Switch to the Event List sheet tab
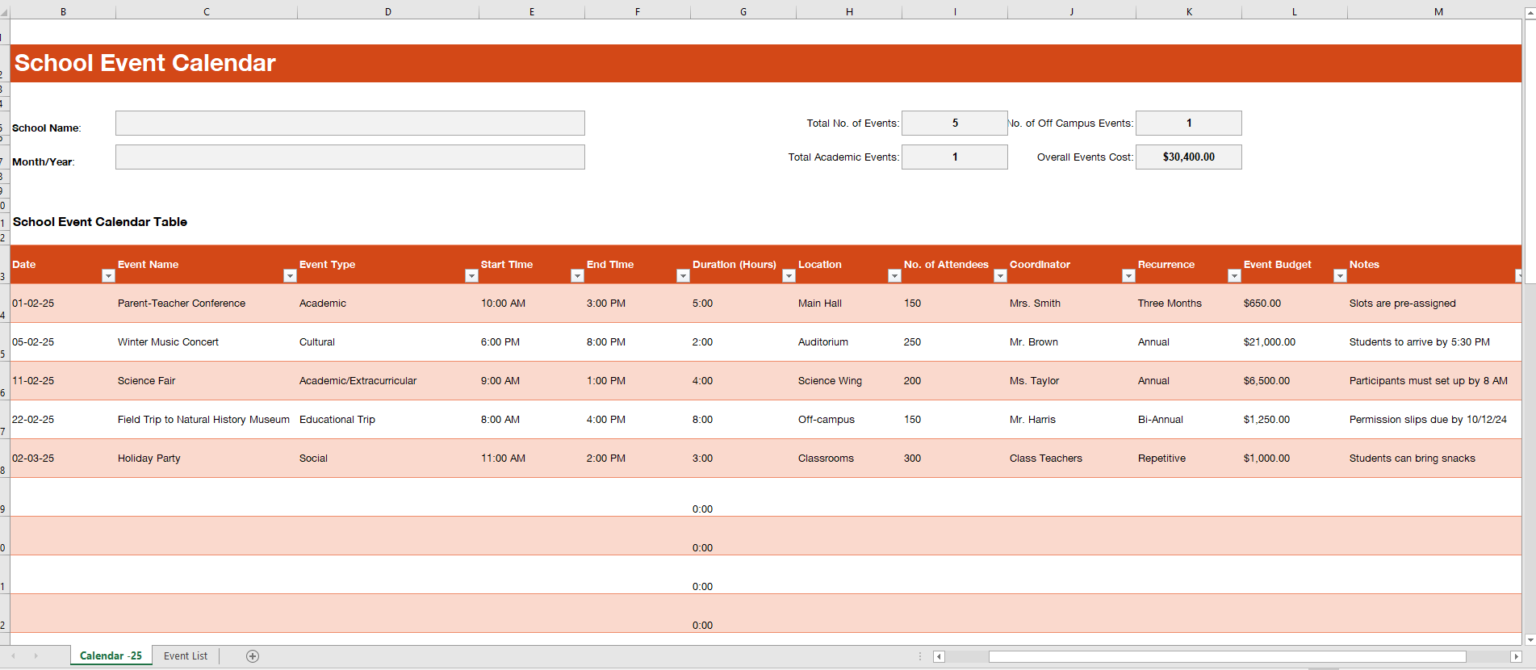Image resolution: width=1536 pixels, height=670 pixels. (185, 656)
